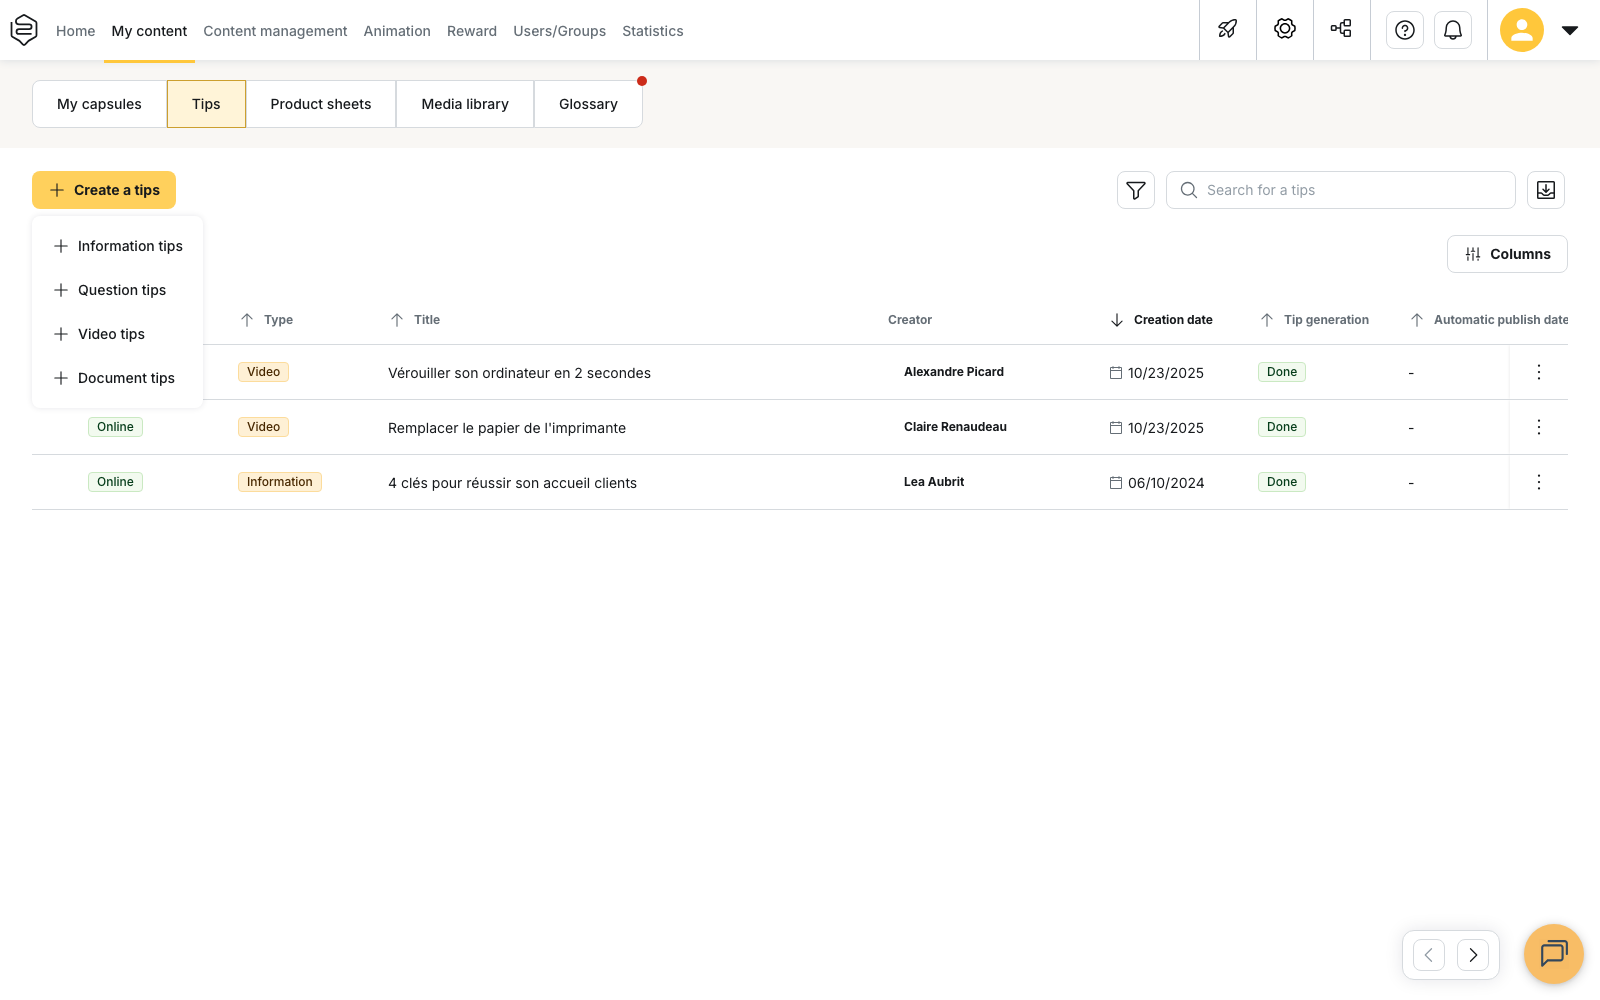Open the chat support bubble
The width and height of the screenshot is (1600, 1000).
point(1554,954)
